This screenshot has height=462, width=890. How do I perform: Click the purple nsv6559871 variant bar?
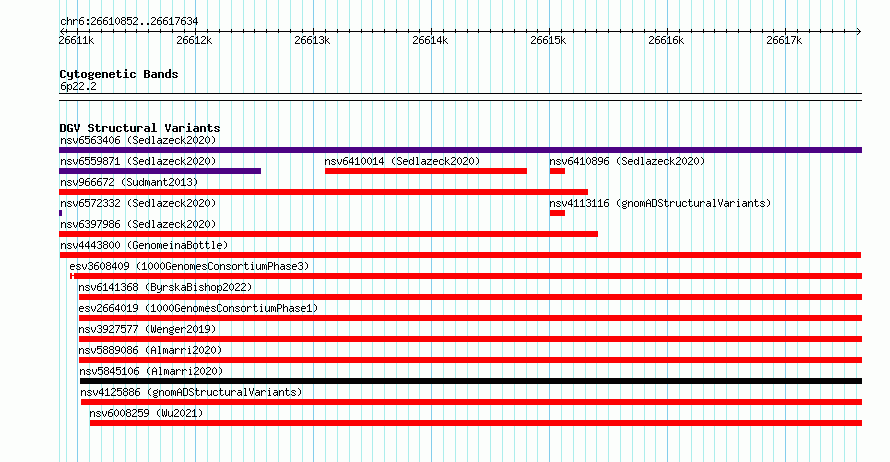(160, 171)
